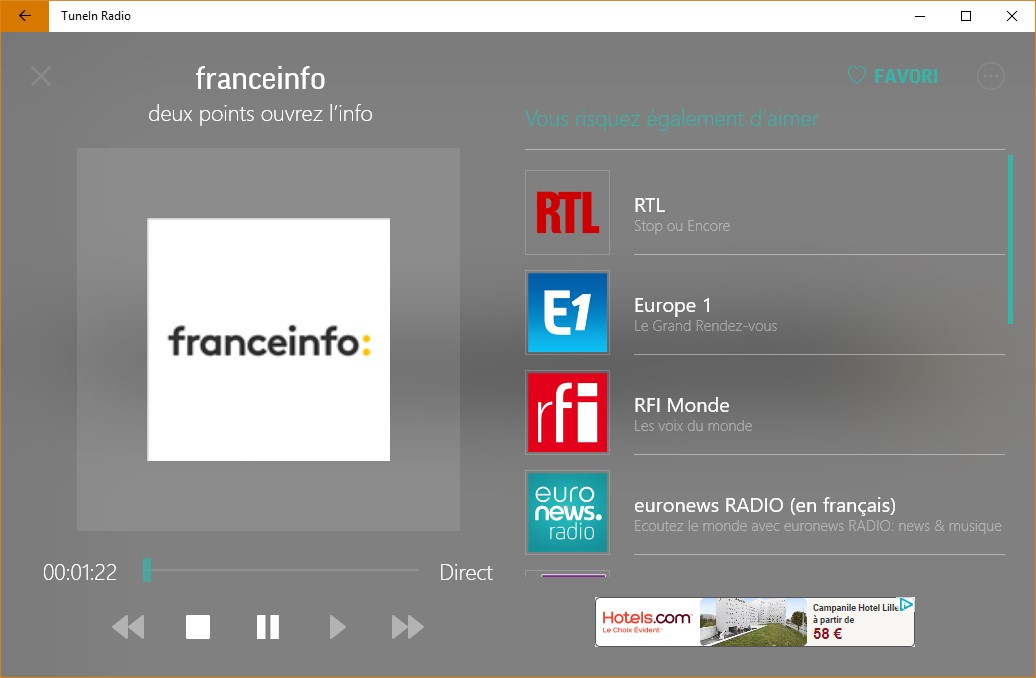Click the subtitle deux points ouvrez l'info

[260, 114]
